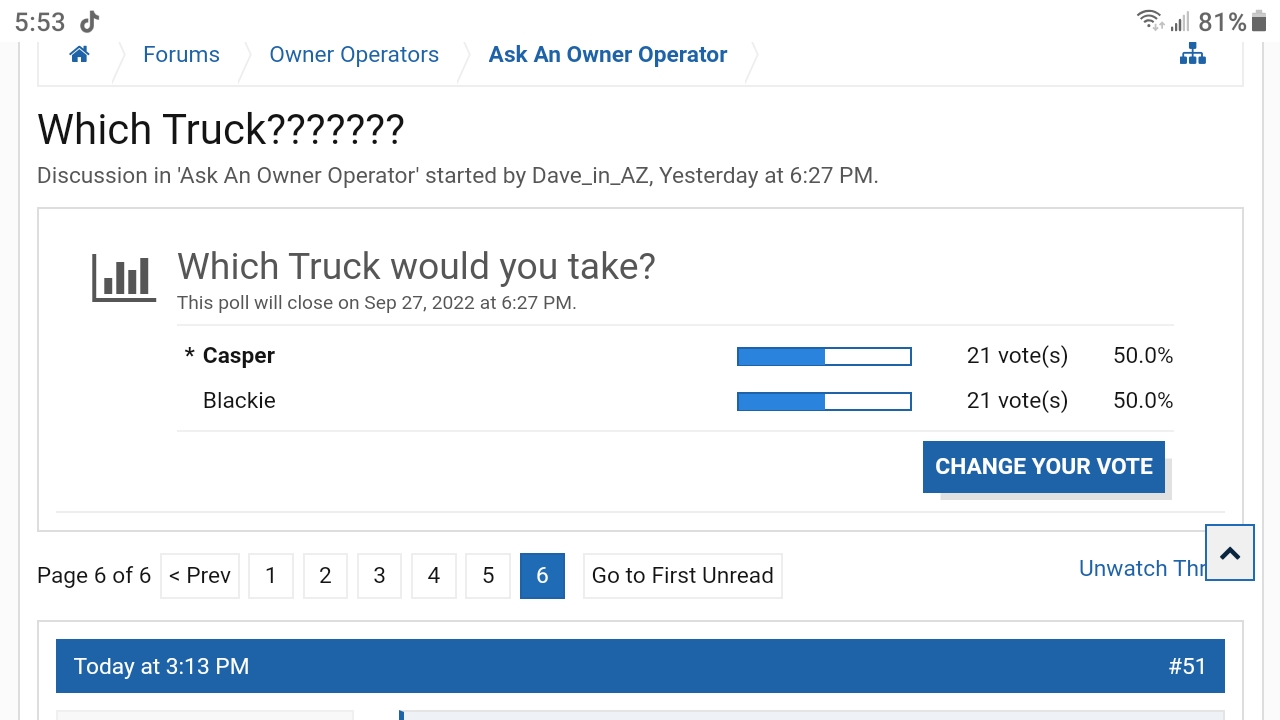Image resolution: width=1280 pixels, height=720 pixels.
Task: Click the Unwatch Thread link
Action: 1140,569
